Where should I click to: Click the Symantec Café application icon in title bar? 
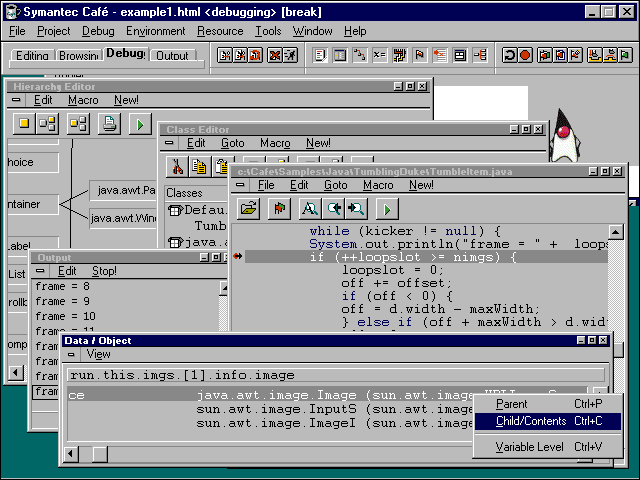click(13, 12)
